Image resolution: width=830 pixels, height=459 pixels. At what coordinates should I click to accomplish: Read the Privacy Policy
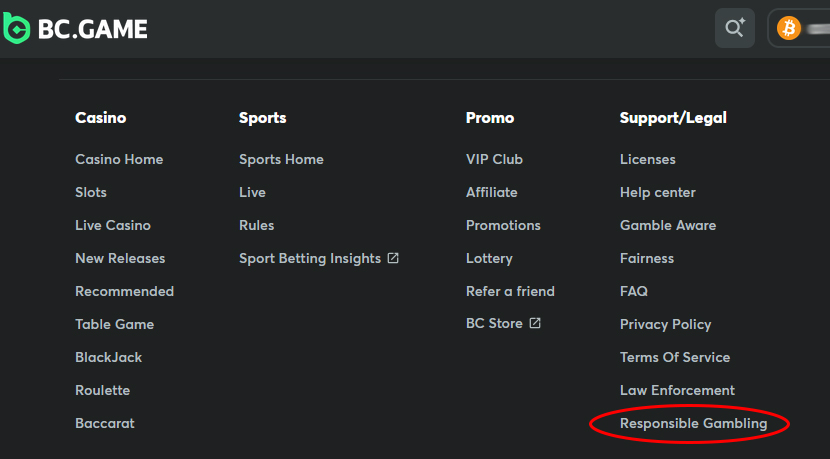pyautogui.click(x=665, y=324)
